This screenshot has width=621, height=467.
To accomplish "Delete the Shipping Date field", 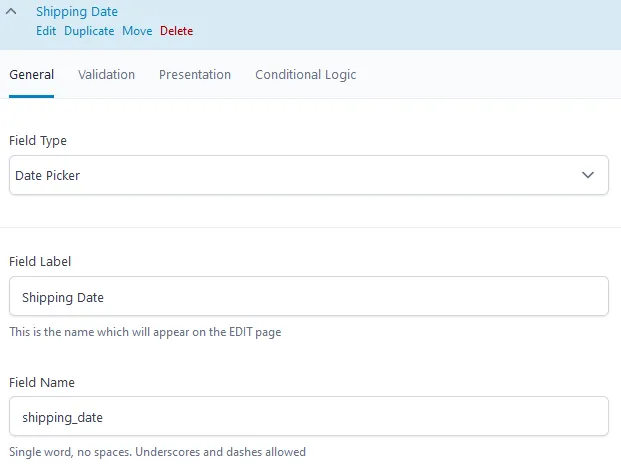I will pyautogui.click(x=177, y=31).
